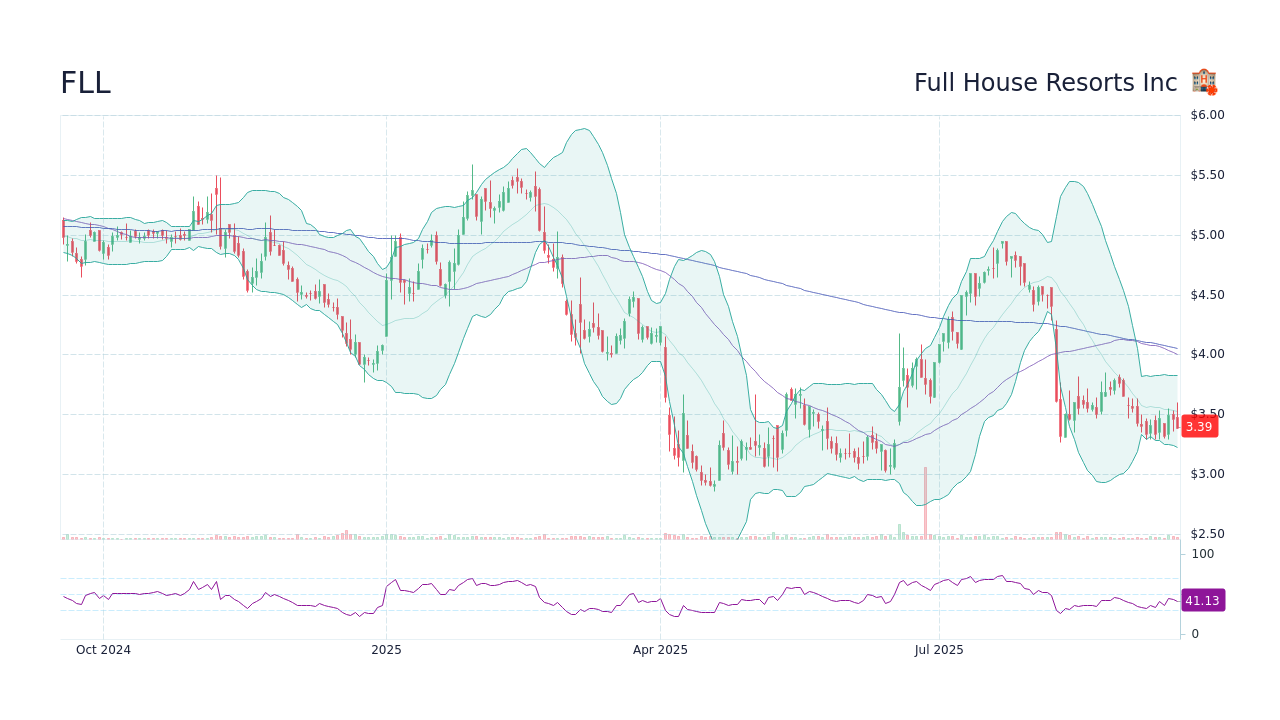Click the RSI axis label 100
The height and width of the screenshot is (720, 1280).
tap(1202, 554)
